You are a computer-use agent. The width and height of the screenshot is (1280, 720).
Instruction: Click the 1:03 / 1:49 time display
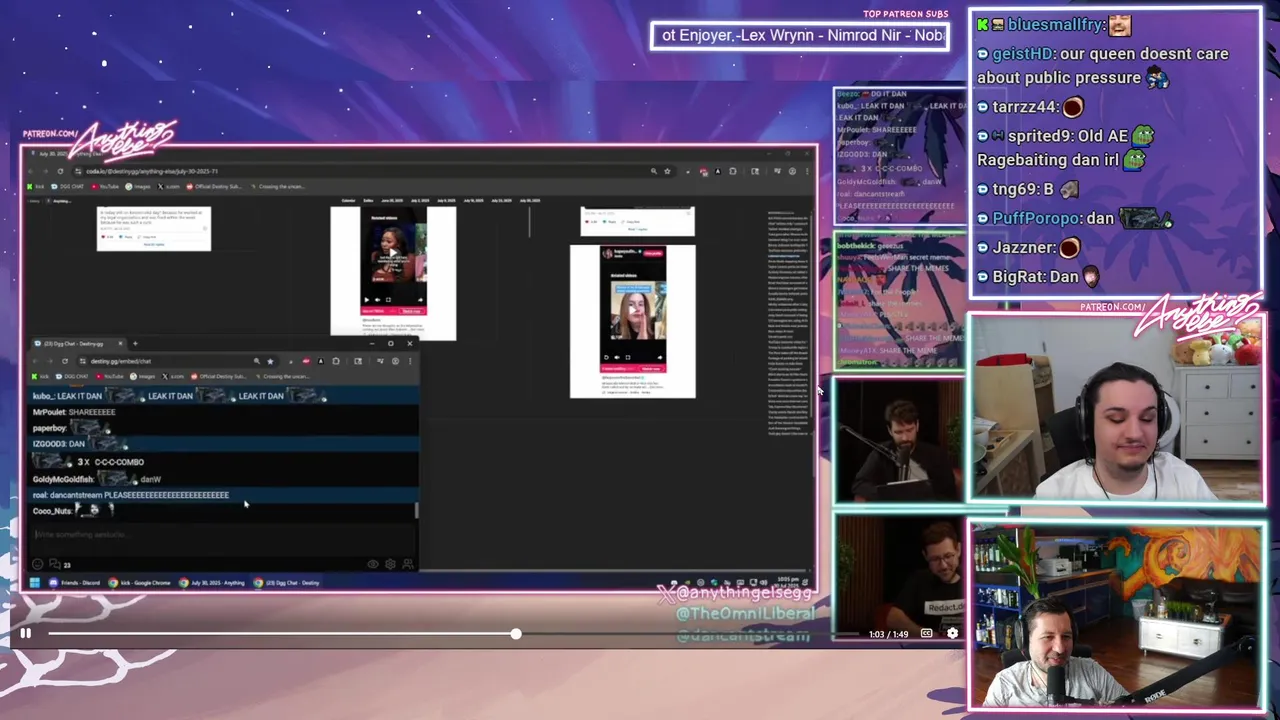[888, 634]
